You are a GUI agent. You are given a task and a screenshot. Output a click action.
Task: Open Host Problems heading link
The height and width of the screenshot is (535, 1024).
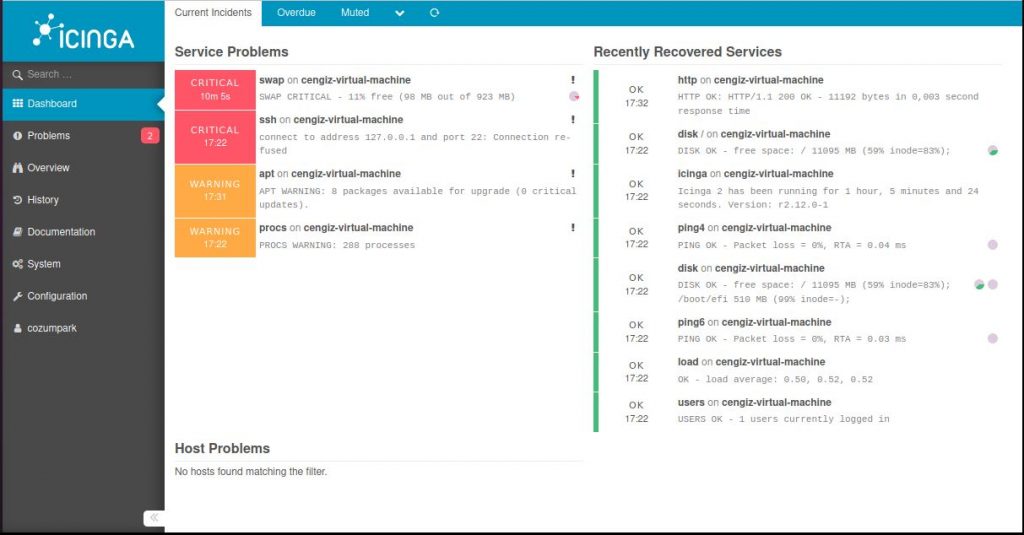tap(222, 448)
